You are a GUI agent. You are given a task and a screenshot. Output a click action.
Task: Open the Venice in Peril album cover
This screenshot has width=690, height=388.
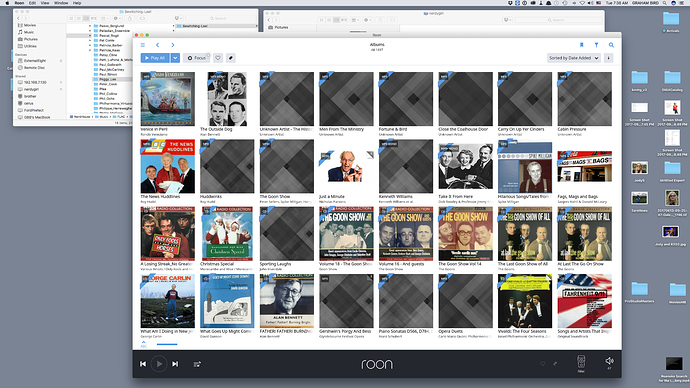168,99
